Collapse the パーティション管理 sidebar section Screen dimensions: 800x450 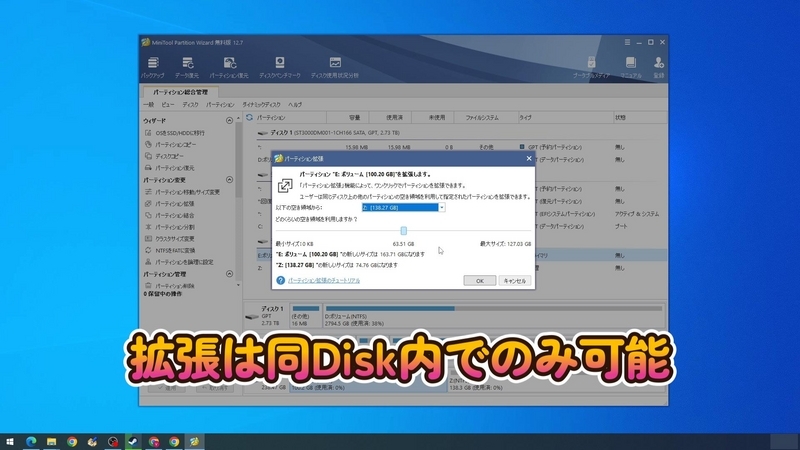[229, 274]
